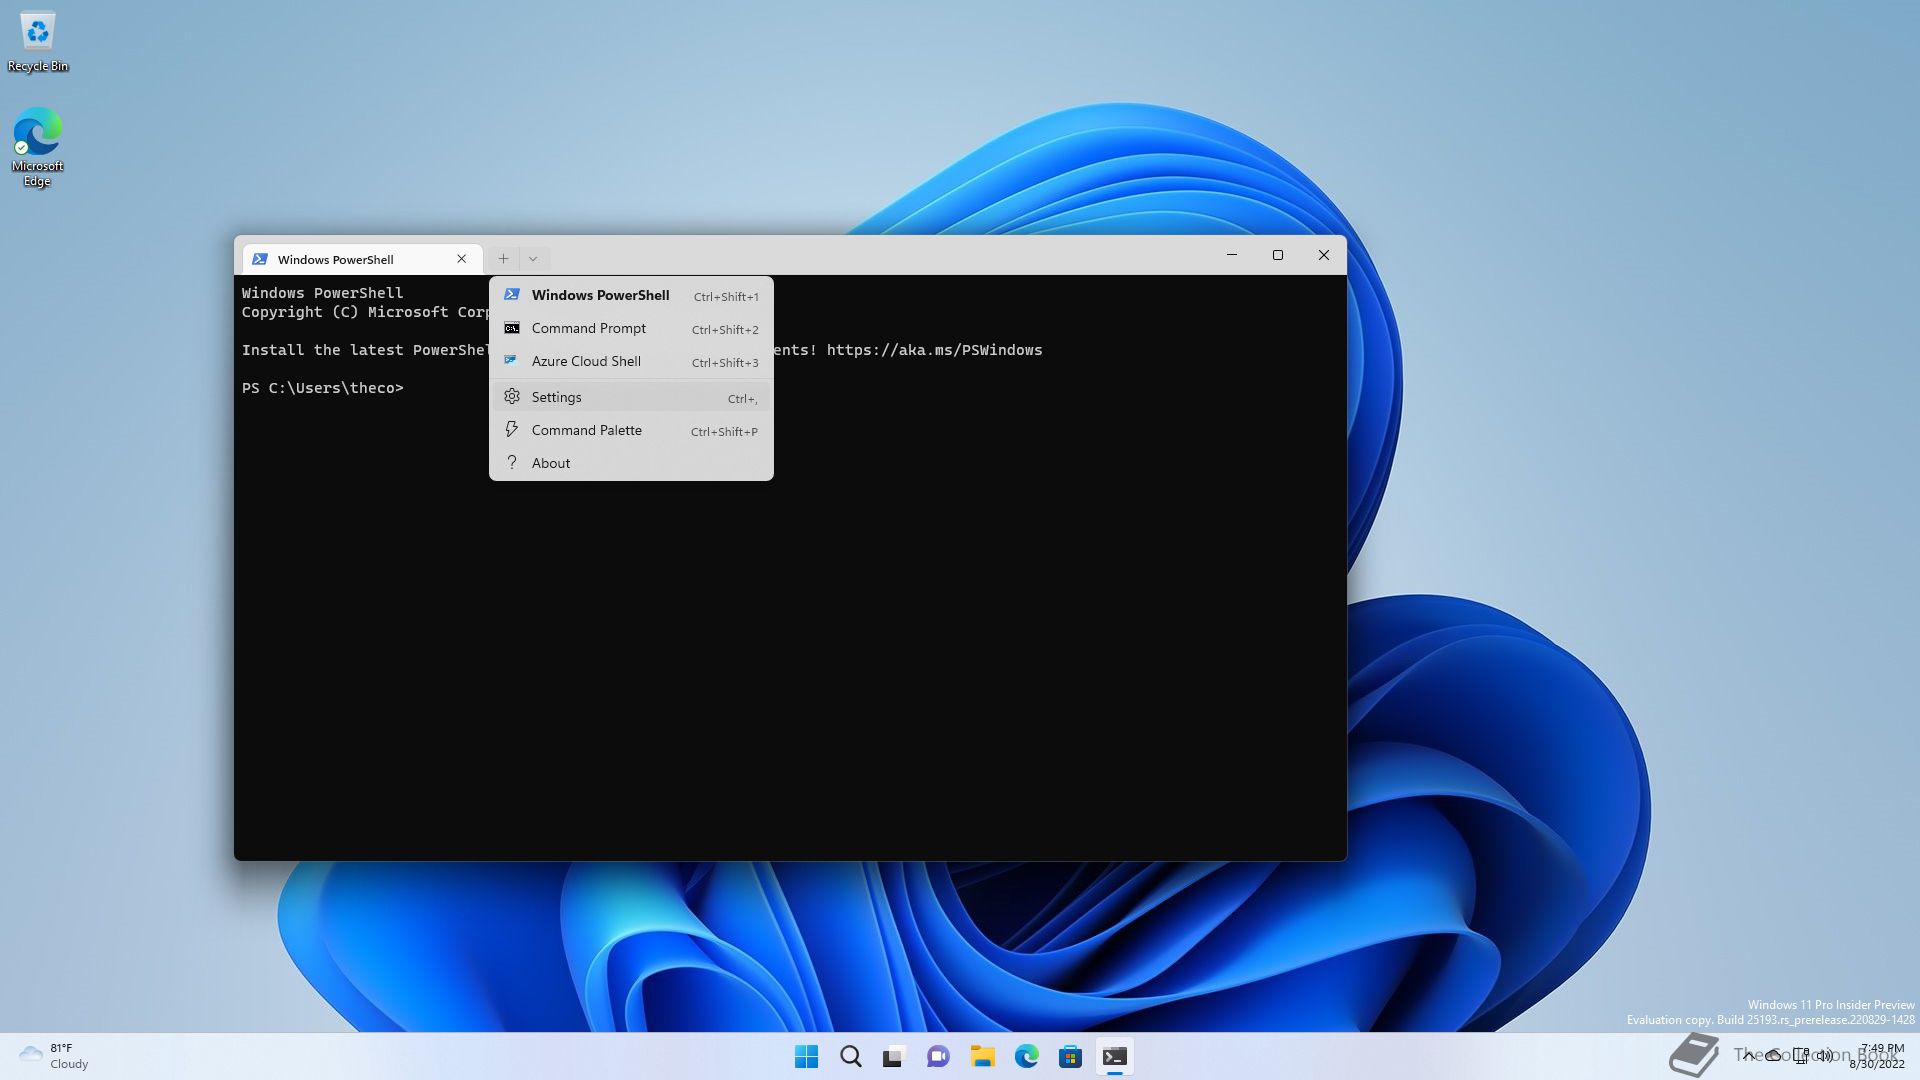Open File Explorer from taskbar

tap(982, 1057)
